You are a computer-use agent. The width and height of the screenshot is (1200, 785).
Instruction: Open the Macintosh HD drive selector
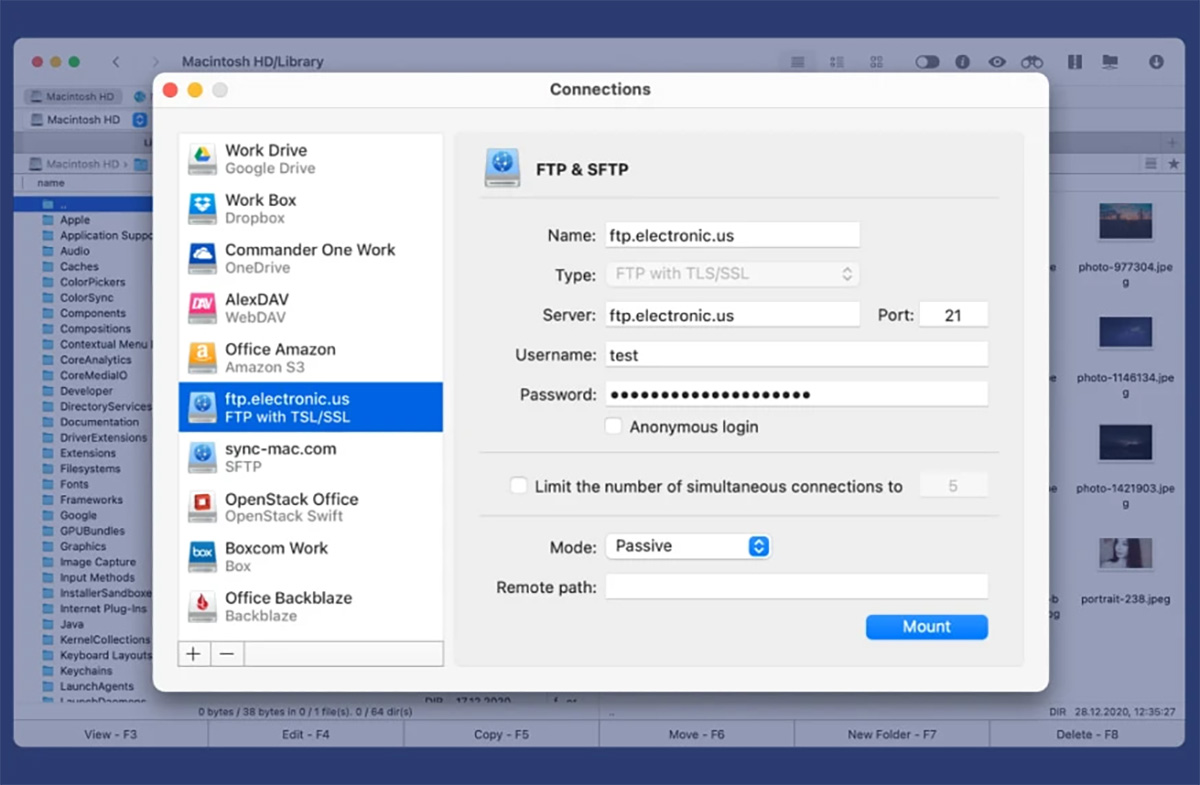[x=140, y=119]
